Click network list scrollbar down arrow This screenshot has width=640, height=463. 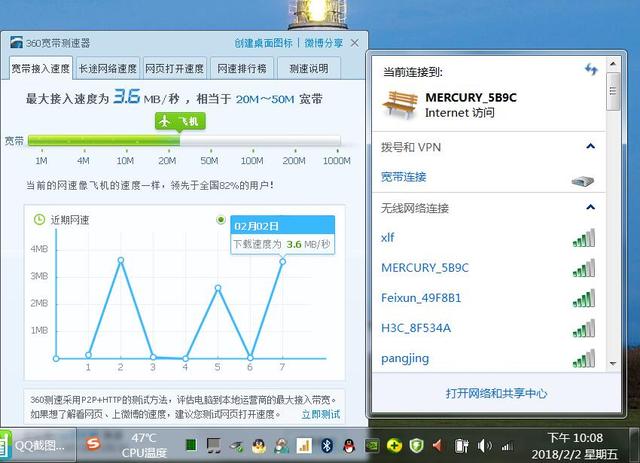(x=613, y=363)
